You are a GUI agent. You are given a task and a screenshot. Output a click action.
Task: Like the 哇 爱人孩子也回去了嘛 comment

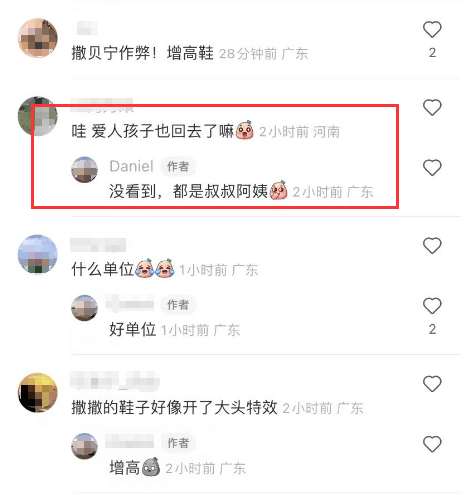pyautogui.click(x=432, y=108)
